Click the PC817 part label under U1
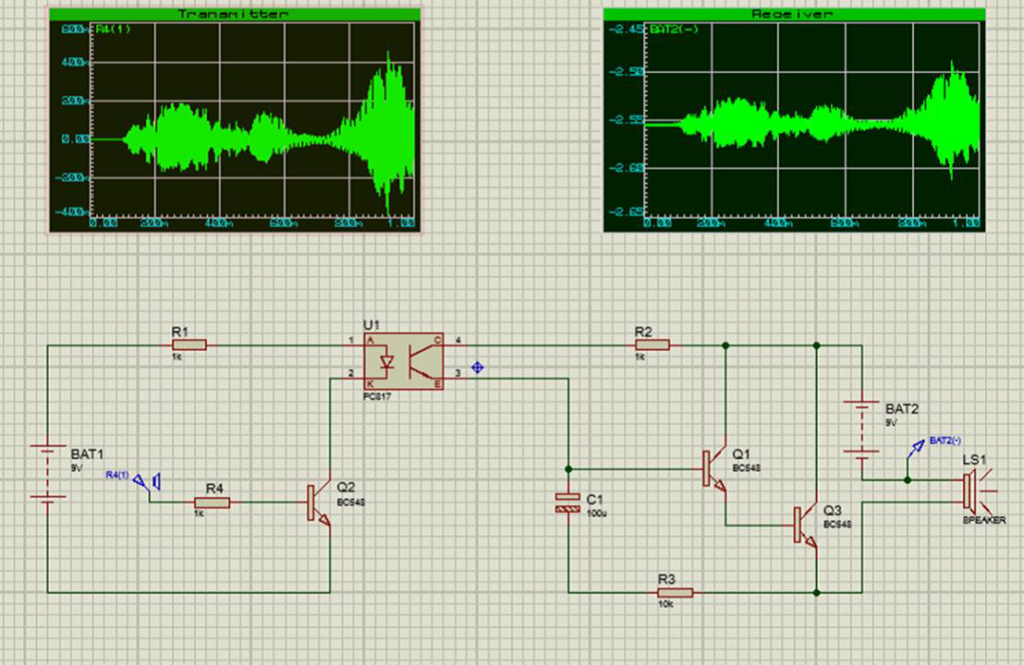Viewport: 1024px width, 665px height. pos(377,397)
